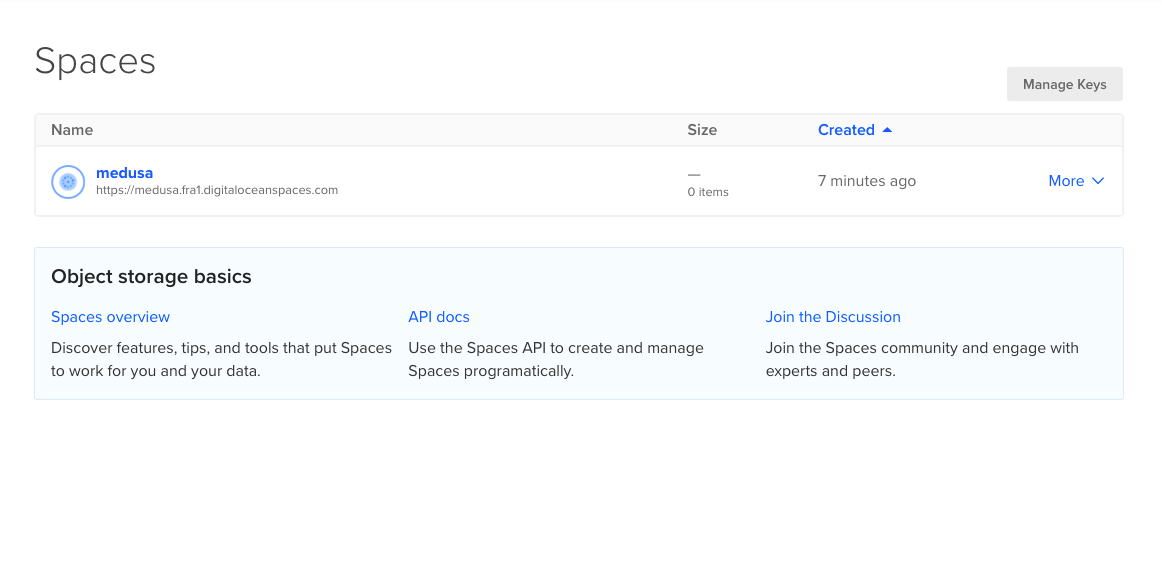Screen dimensions: 1162x586
Task: Open the medusa Space name link
Action: 124,173
